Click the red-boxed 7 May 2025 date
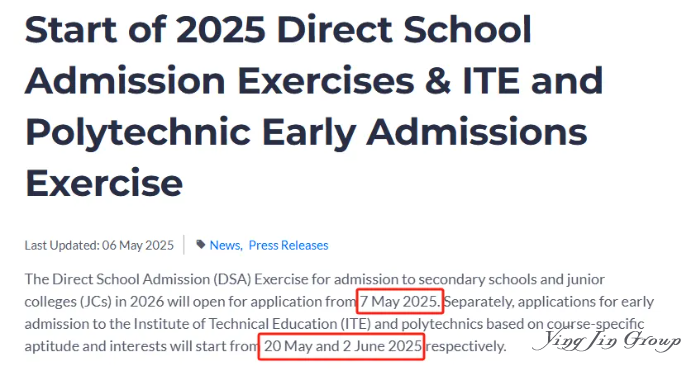The height and width of the screenshot is (371, 691). click(400, 301)
